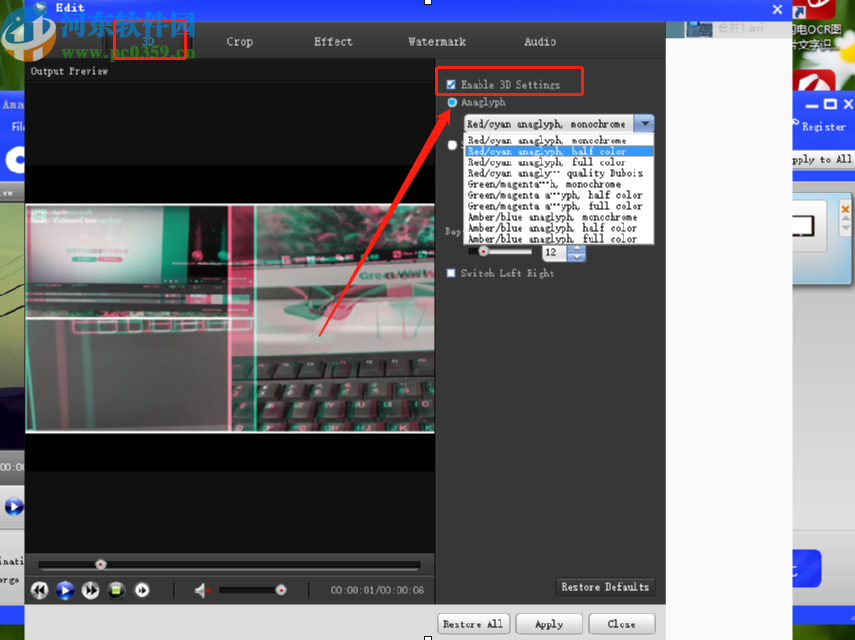Choose Red/cyan anaglyph quality Dubois option
Viewport: 855px width, 640px height.
[559, 173]
